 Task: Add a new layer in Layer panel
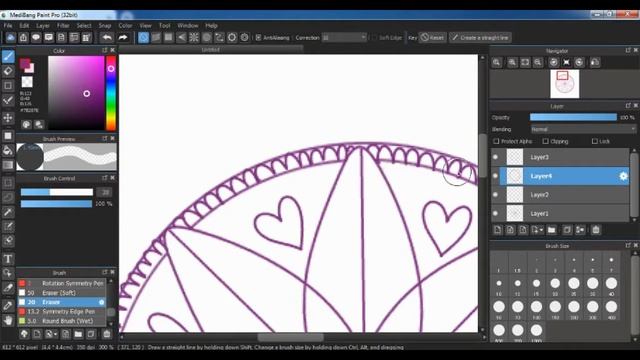point(498,230)
